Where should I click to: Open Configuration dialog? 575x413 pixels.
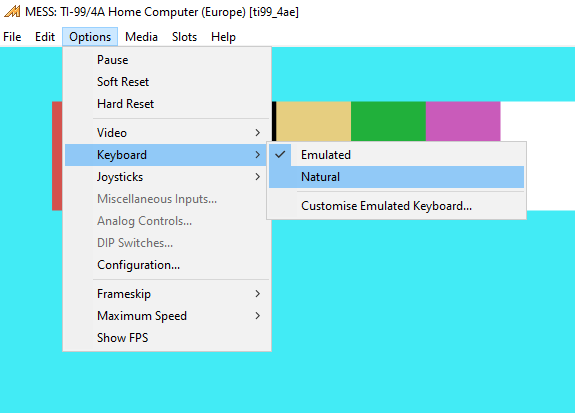[x=167, y=265]
